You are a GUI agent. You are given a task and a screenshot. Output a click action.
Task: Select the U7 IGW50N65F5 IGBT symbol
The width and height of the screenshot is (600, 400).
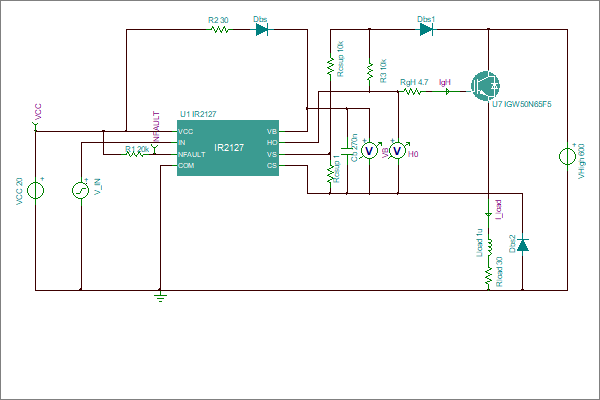point(485,86)
